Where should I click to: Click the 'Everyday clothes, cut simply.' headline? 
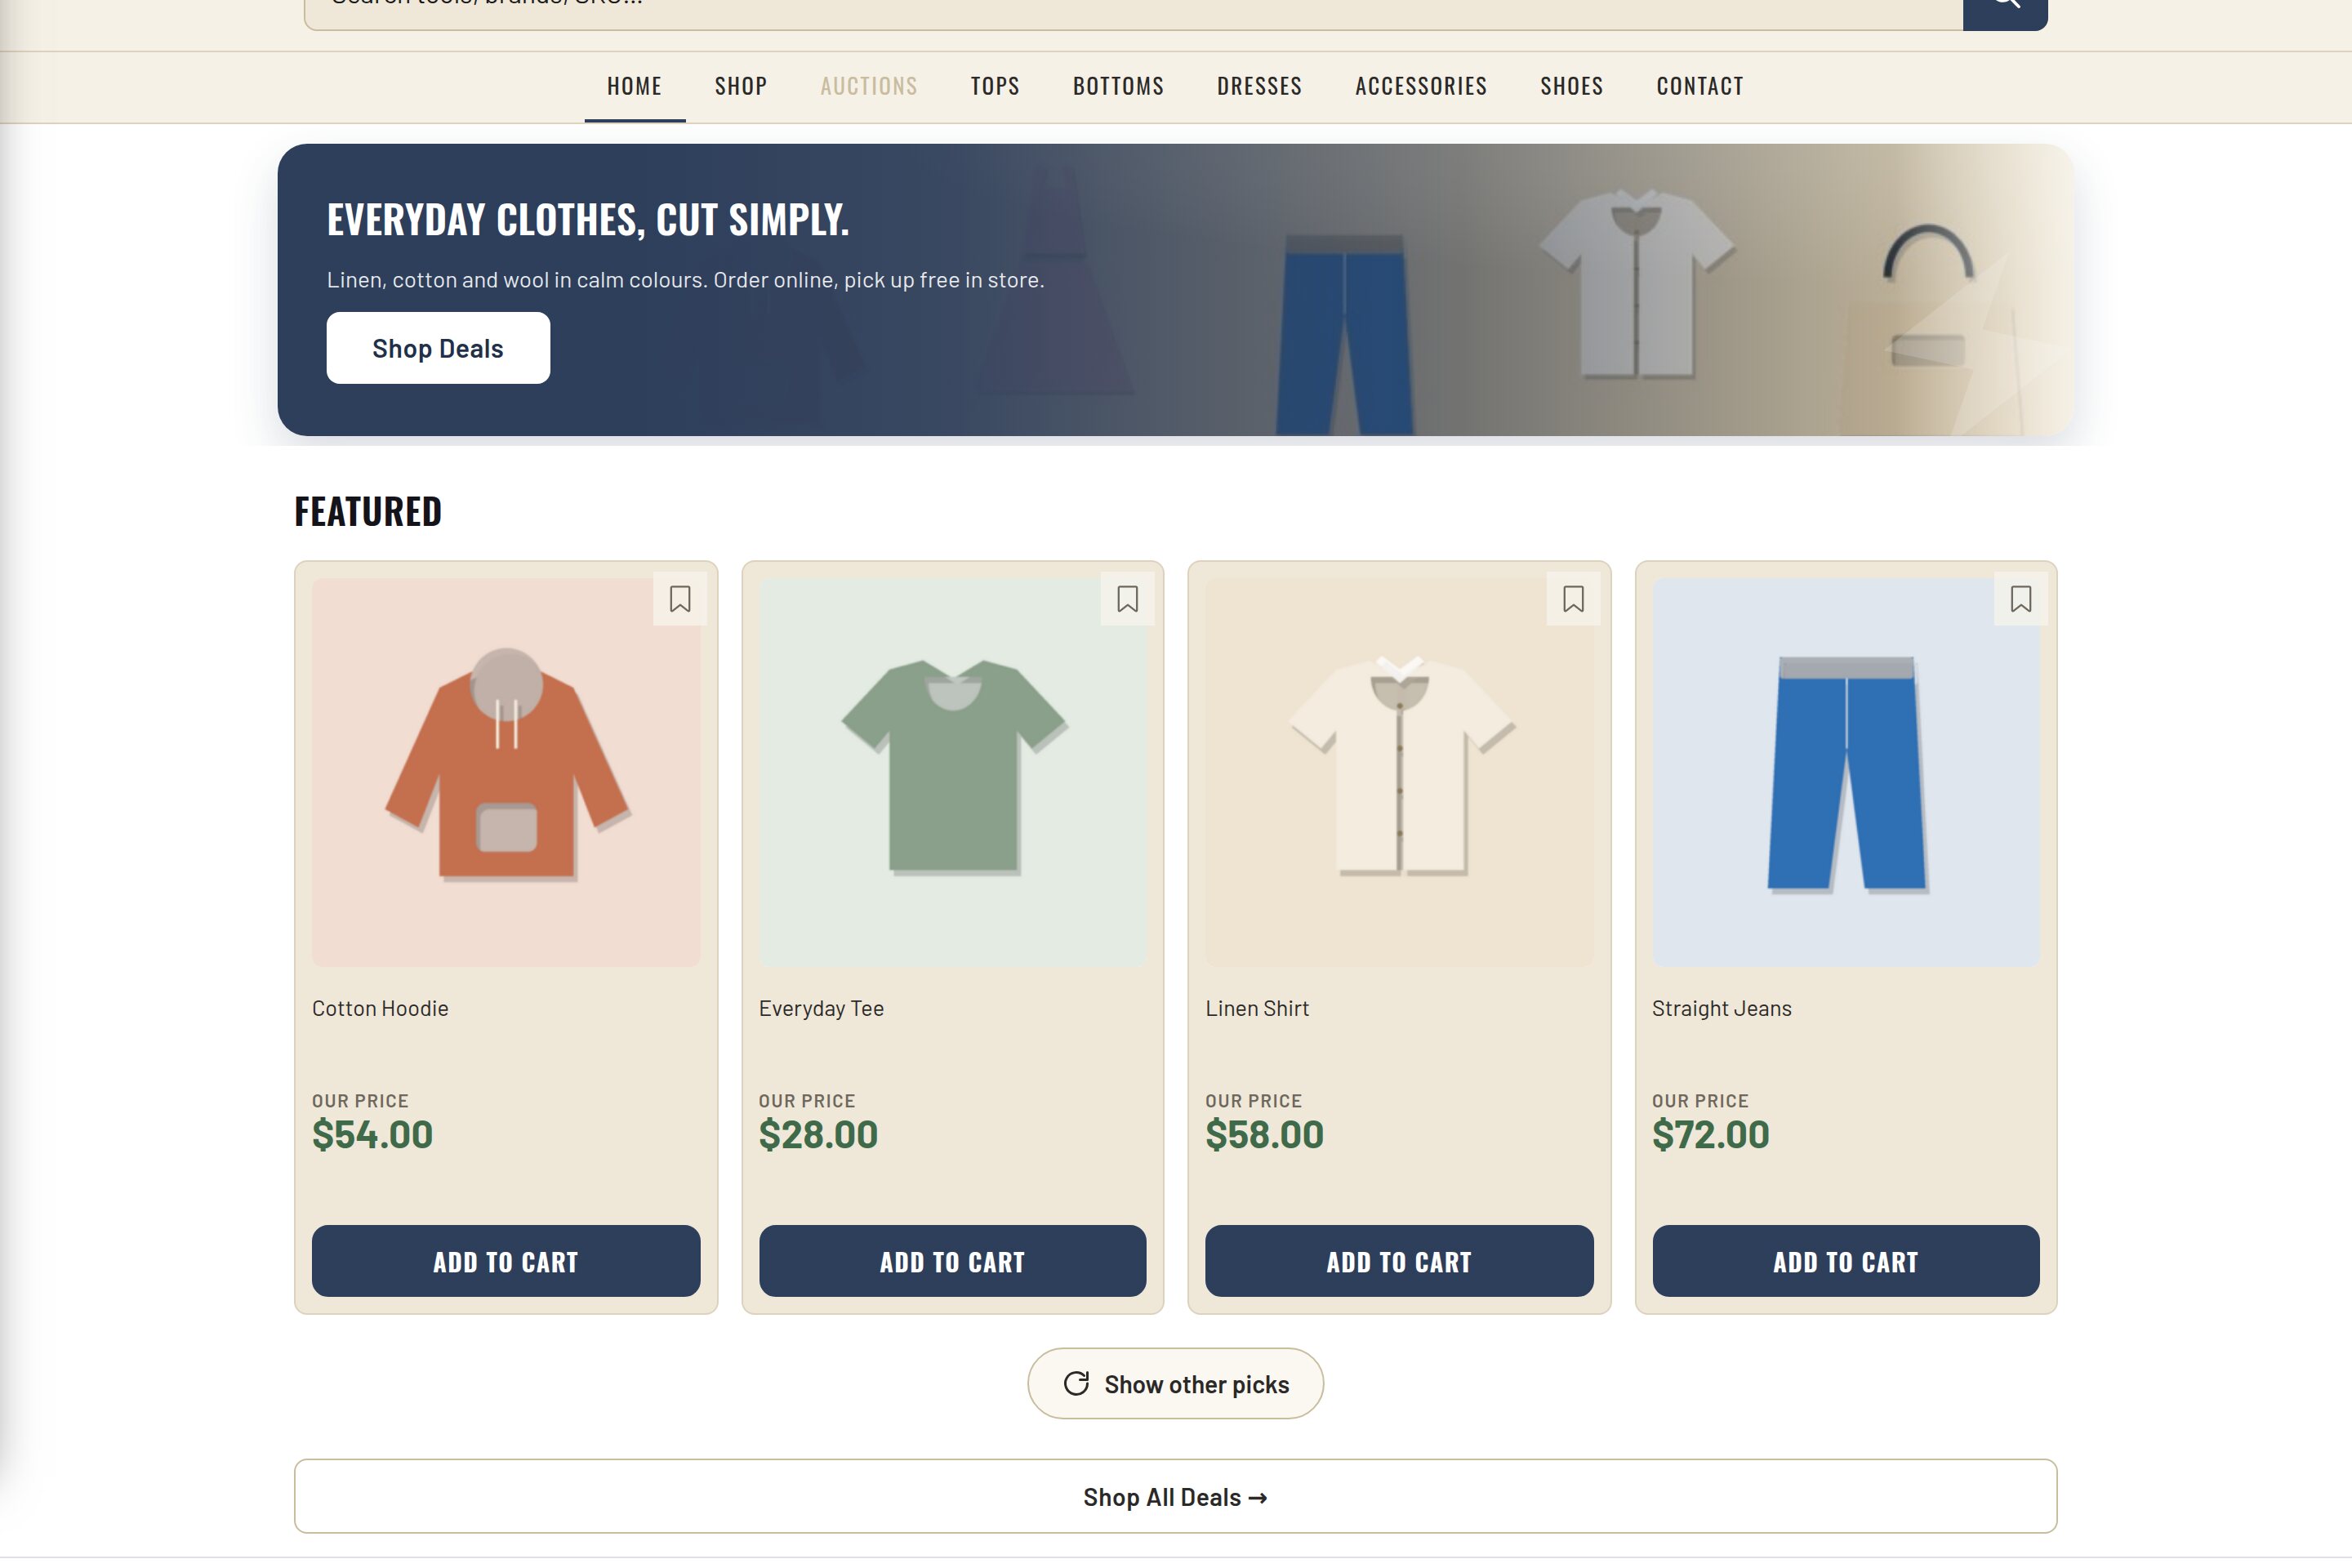click(x=588, y=220)
